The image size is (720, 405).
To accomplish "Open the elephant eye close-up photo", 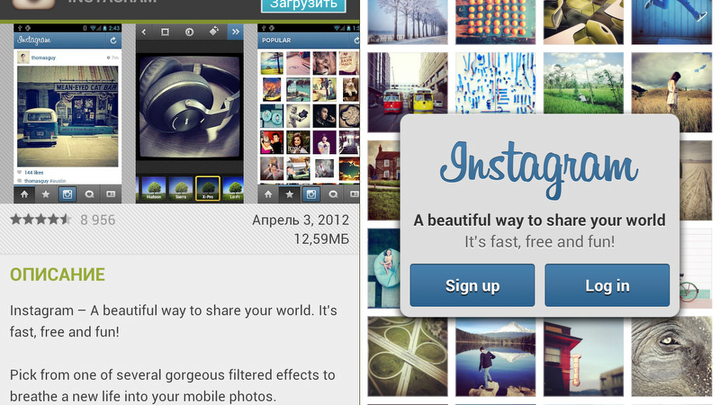I will 671,357.
